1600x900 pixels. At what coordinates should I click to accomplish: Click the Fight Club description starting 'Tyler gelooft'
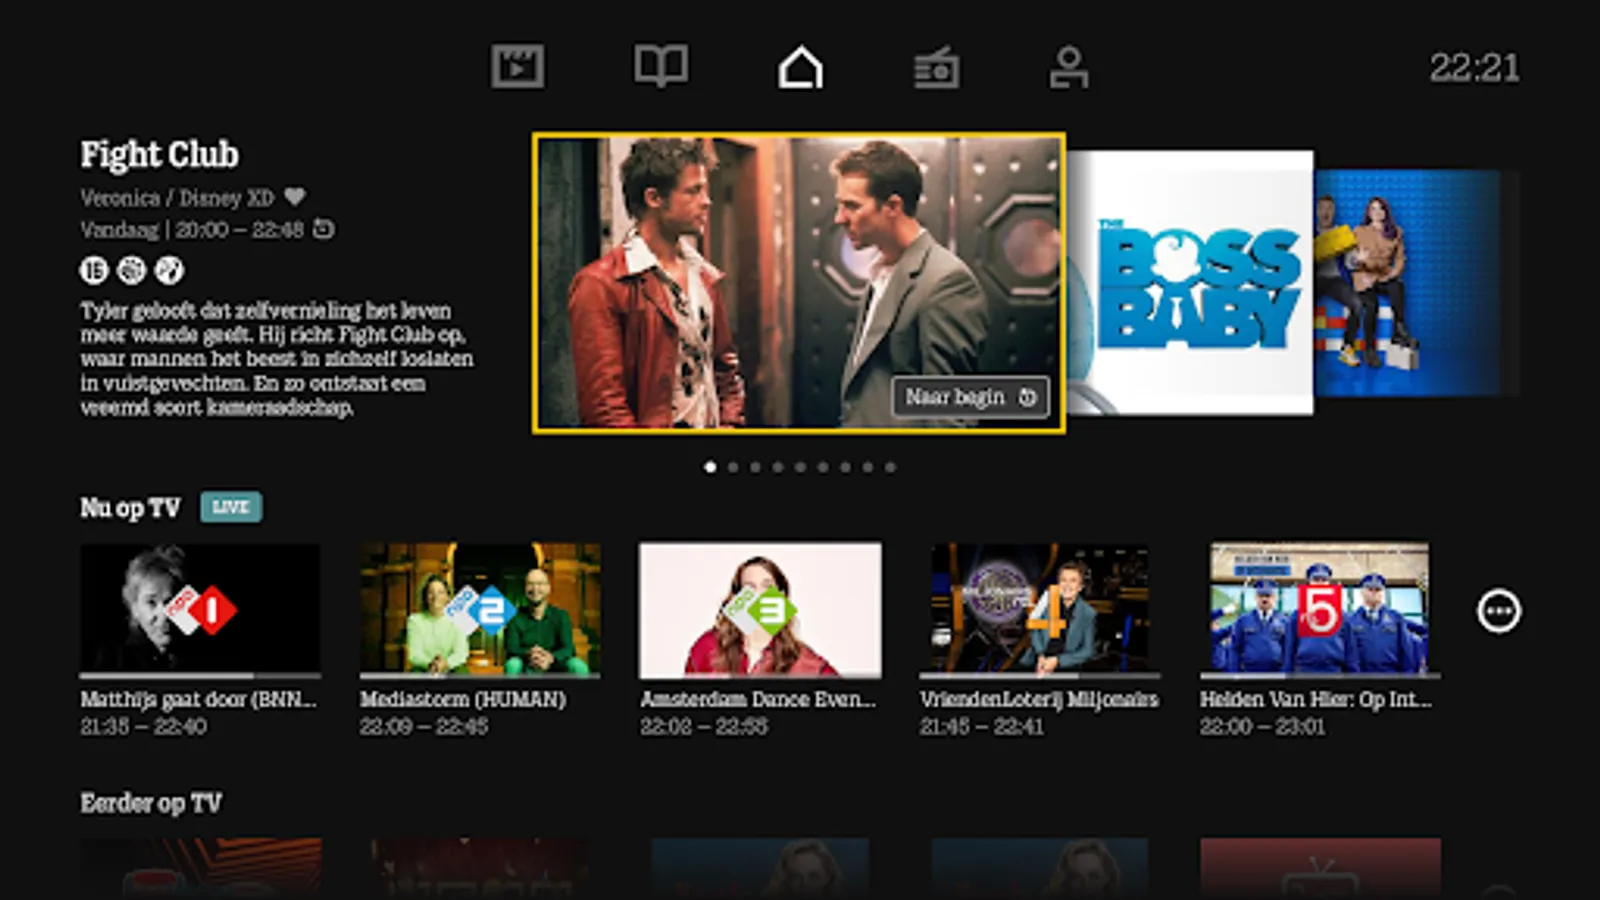[277, 359]
